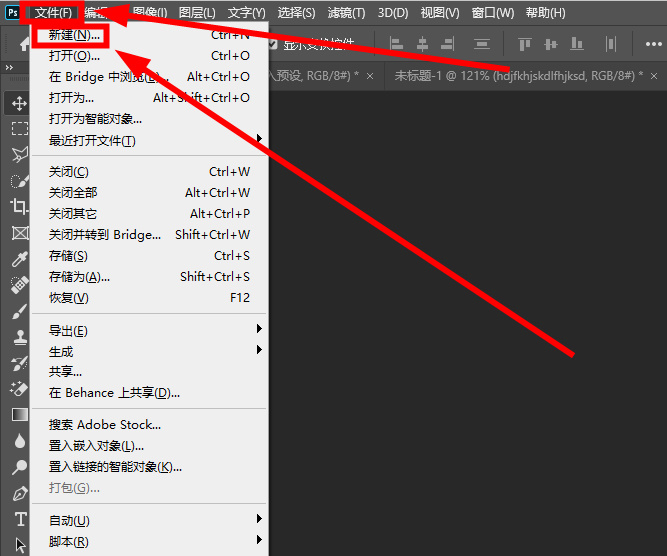
Task: Choose 关闭其它 menu item
Action: (149, 214)
